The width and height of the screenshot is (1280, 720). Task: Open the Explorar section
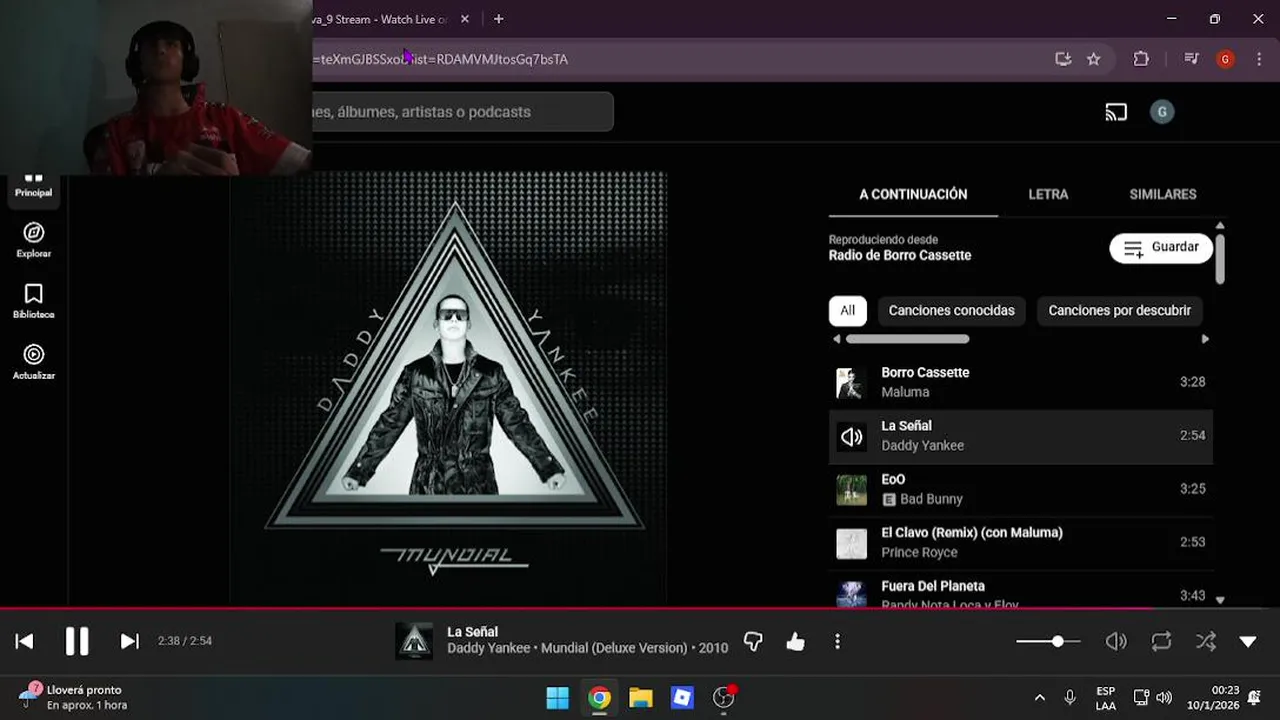pyautogui.click(x=33, y=240)
